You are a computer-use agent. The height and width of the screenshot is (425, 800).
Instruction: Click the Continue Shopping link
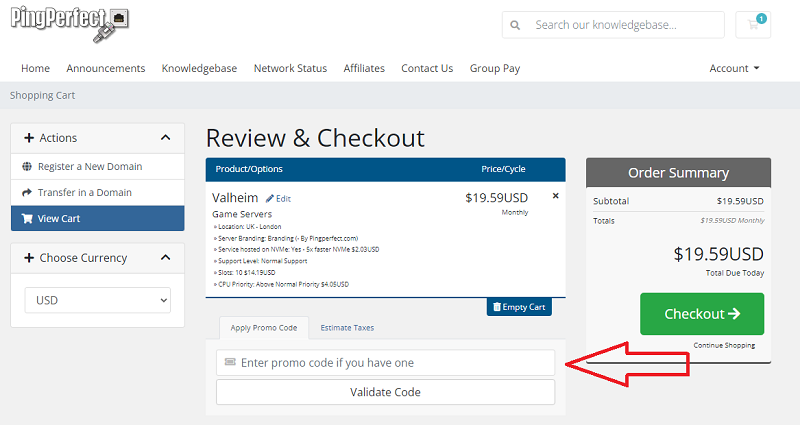[x=724, y=345]
